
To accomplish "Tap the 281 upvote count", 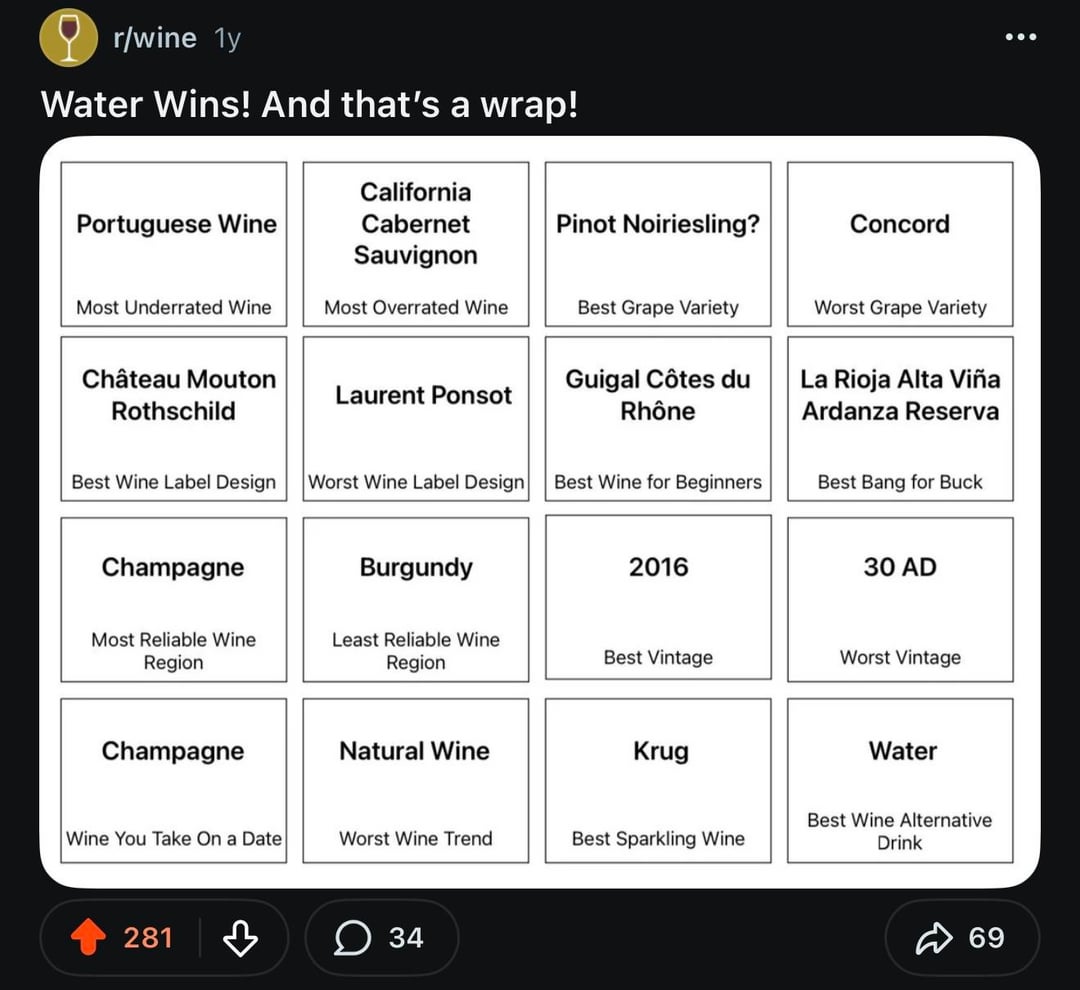I will pyautogui.click(x=148, y=937).
